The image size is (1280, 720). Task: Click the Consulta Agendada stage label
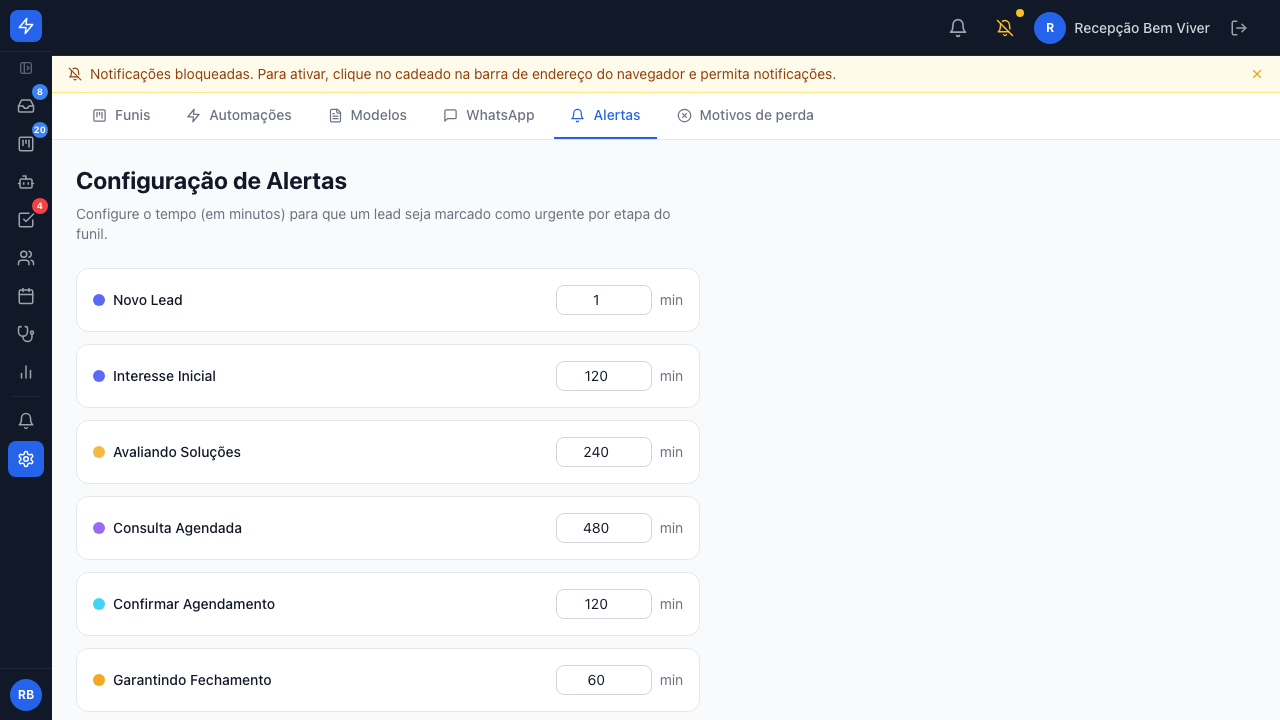click(177, 528)
